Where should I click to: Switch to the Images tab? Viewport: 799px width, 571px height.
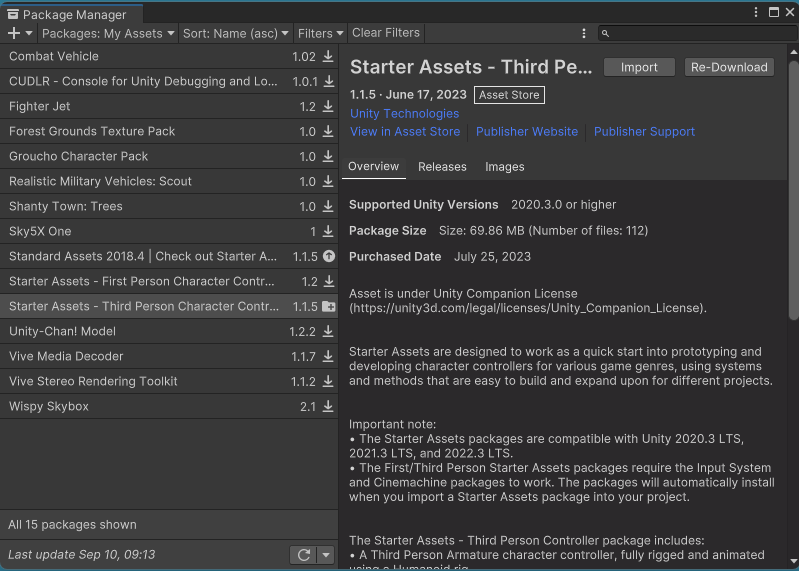click(x=505, y=167)
